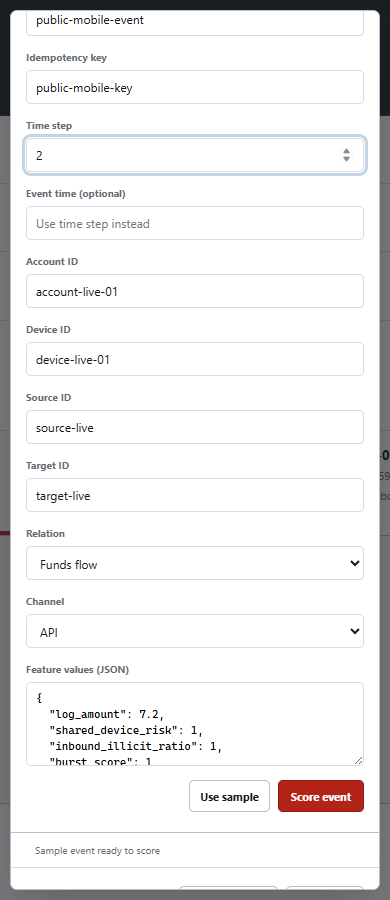Click the Time step stepper arrows
390x900 pixels.
(346, 154)
